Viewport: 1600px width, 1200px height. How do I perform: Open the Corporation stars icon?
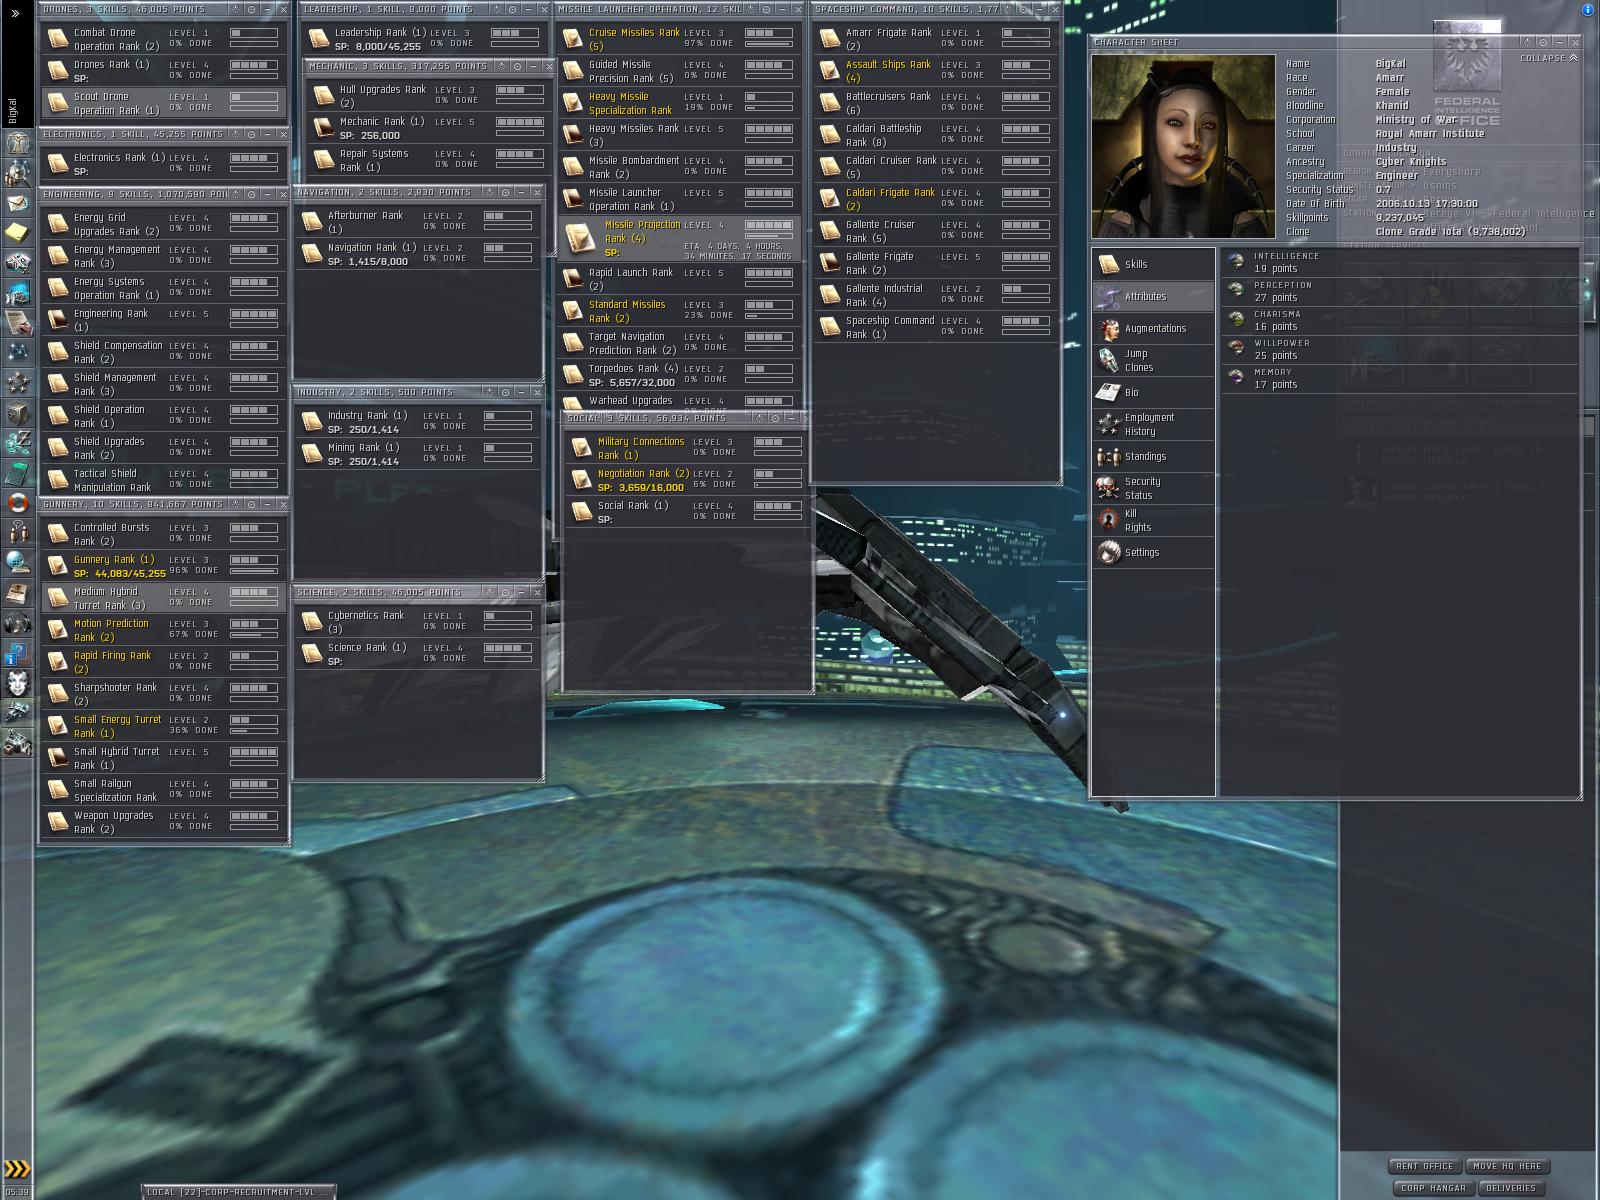17,382
